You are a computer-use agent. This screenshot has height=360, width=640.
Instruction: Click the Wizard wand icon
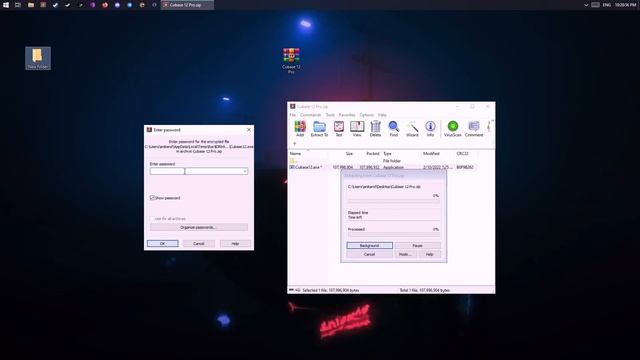tap(412, 129)
